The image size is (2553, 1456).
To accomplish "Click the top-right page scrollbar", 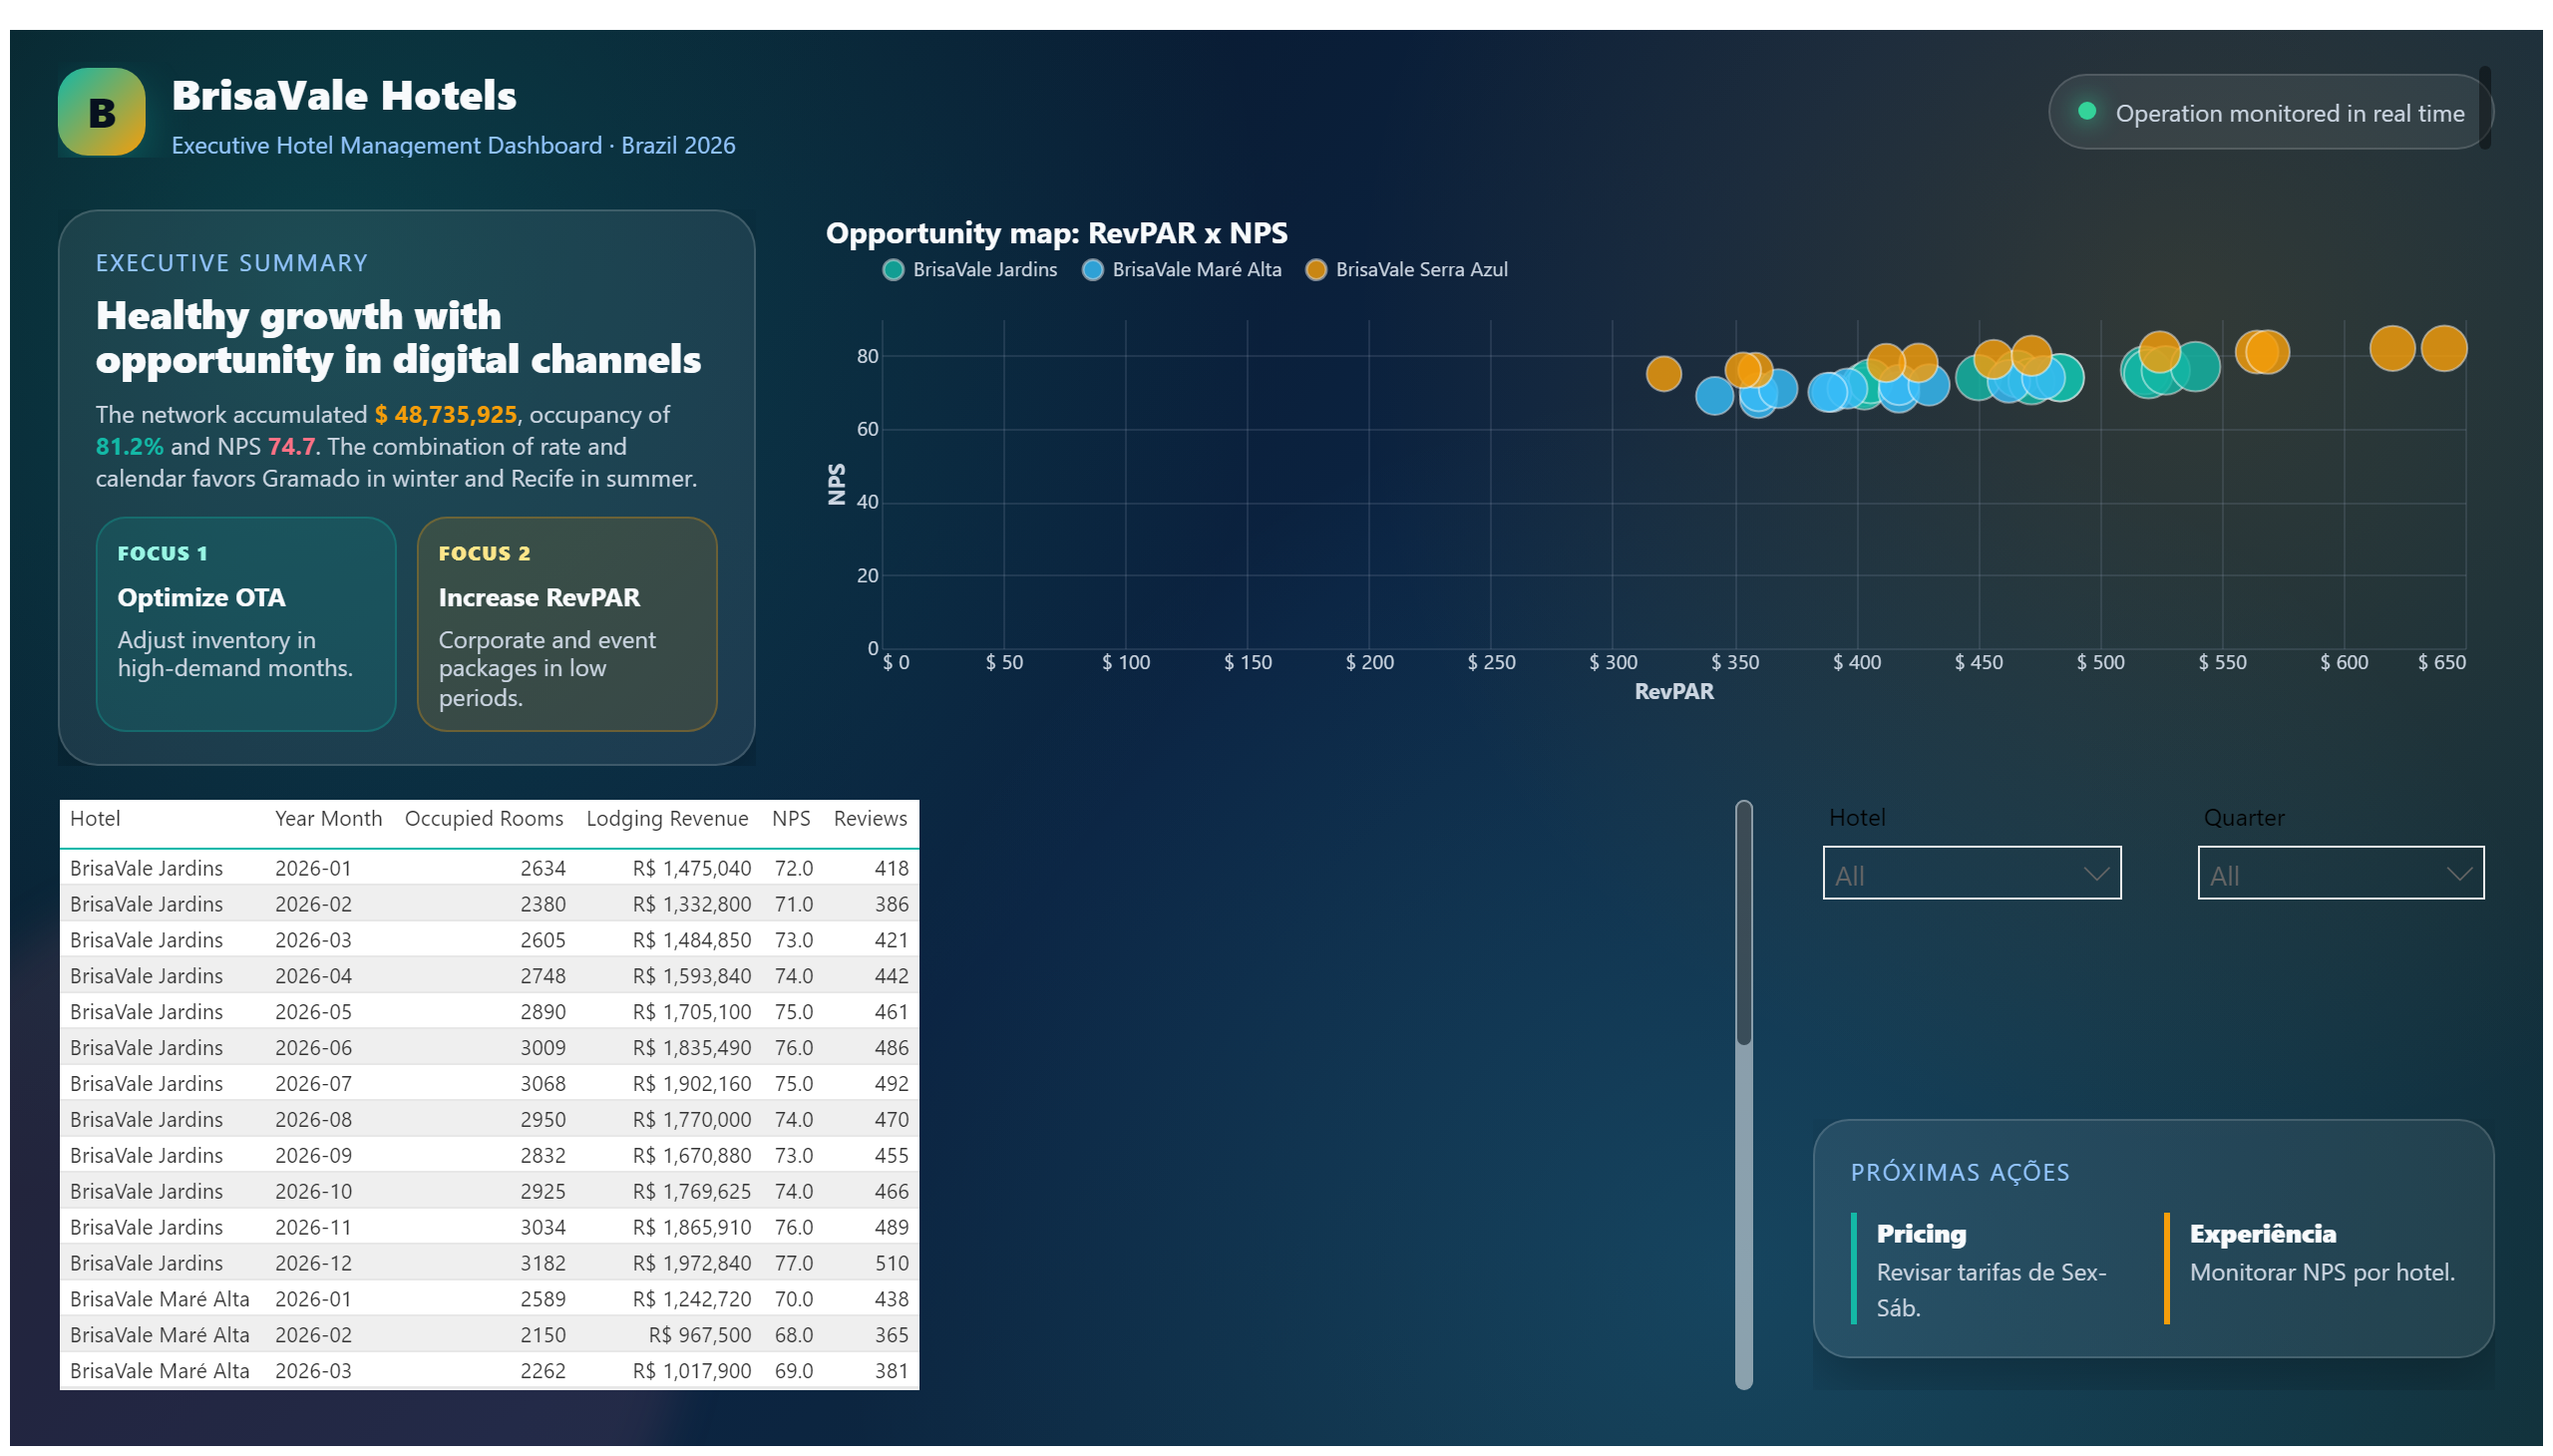I will pos(2484,108).
